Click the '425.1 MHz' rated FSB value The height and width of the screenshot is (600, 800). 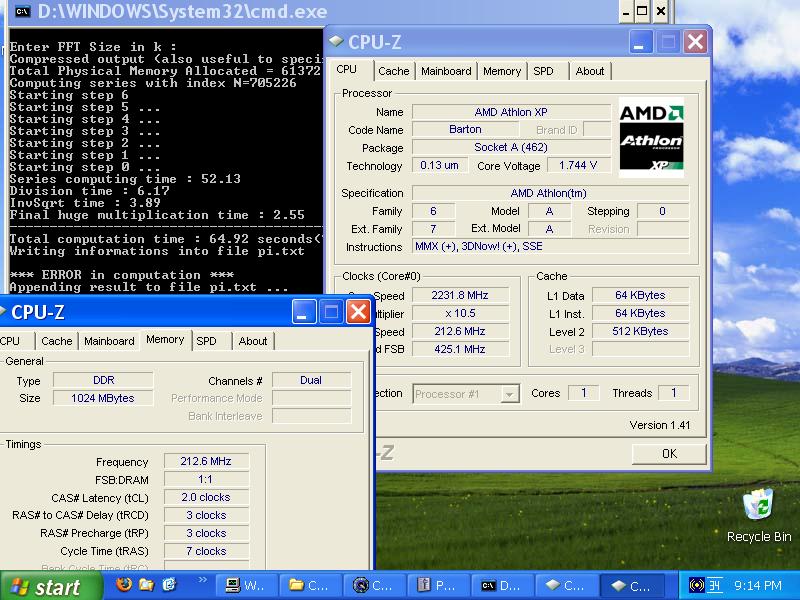(x=460, y=349)
